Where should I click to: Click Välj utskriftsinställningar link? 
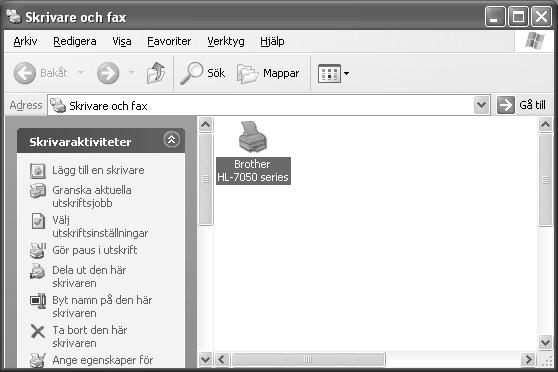click(x=100, y=226)
